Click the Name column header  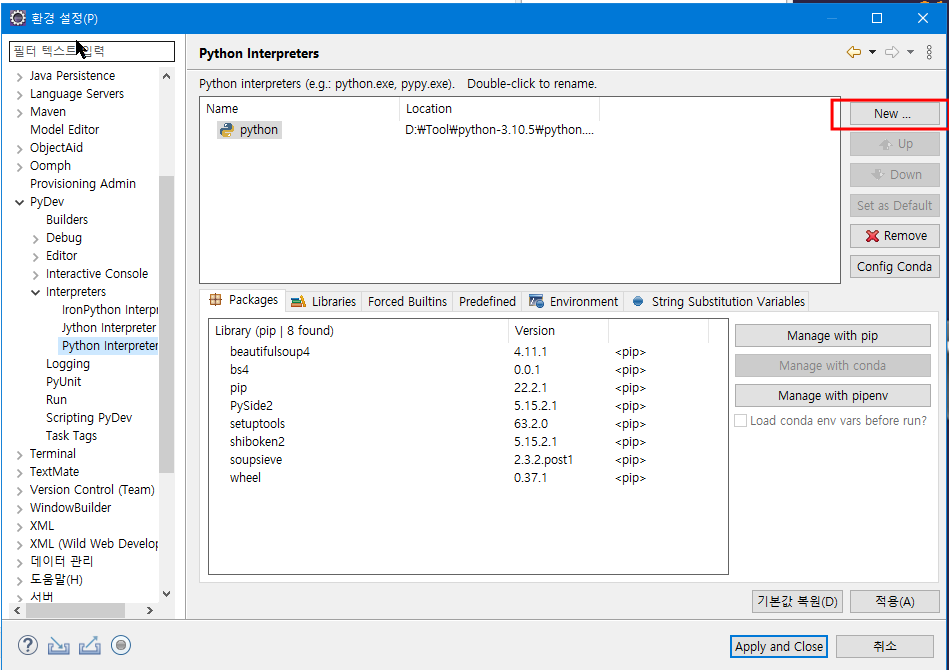[x=300, y=109]
